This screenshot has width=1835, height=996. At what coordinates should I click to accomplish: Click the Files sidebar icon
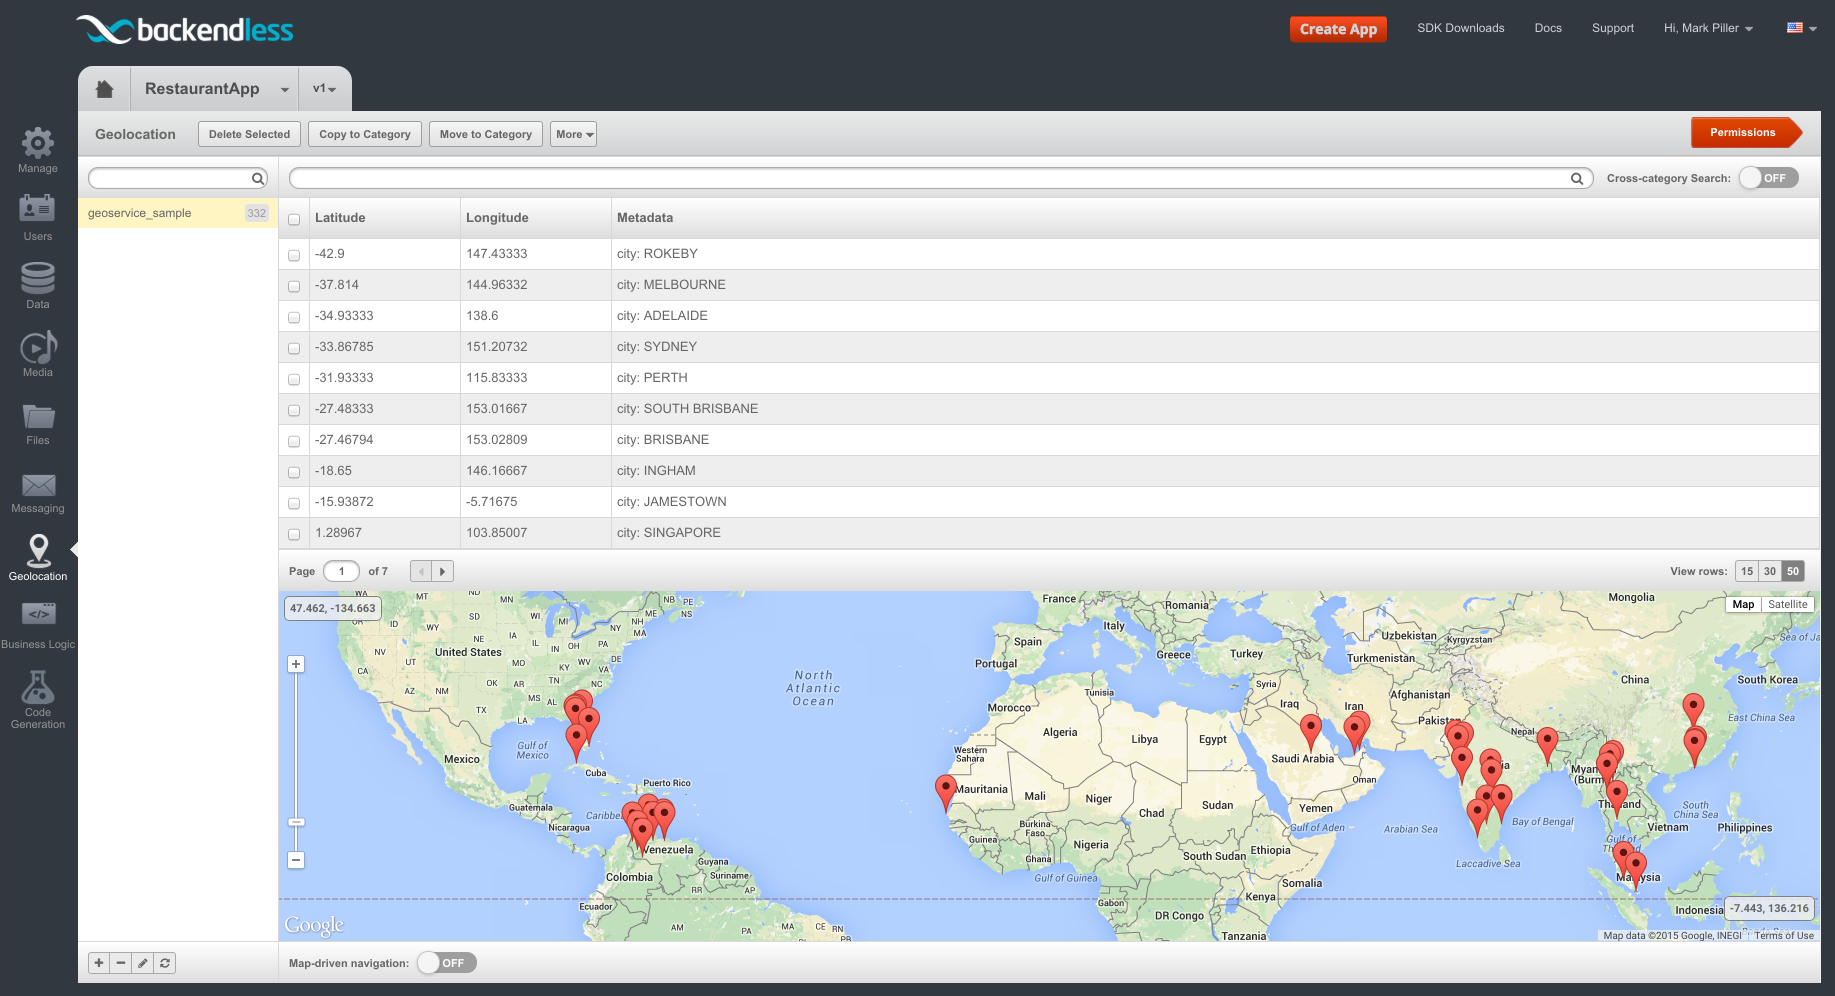pos(37,417)
